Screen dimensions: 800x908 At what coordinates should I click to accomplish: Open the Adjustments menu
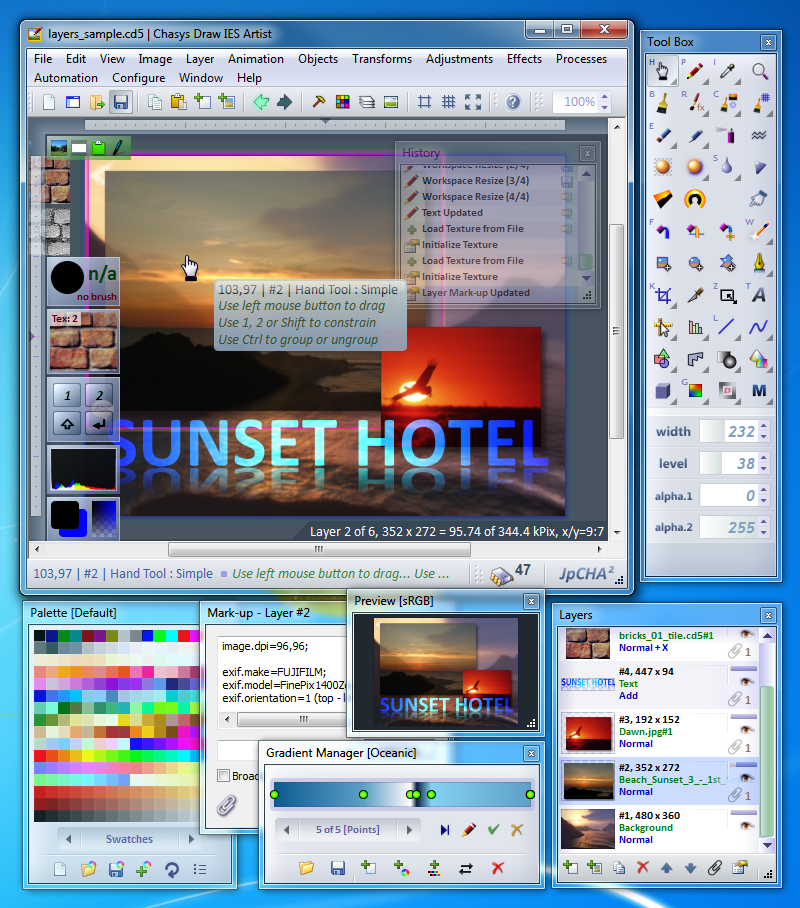pyautogui.click(x=459, y=59)
